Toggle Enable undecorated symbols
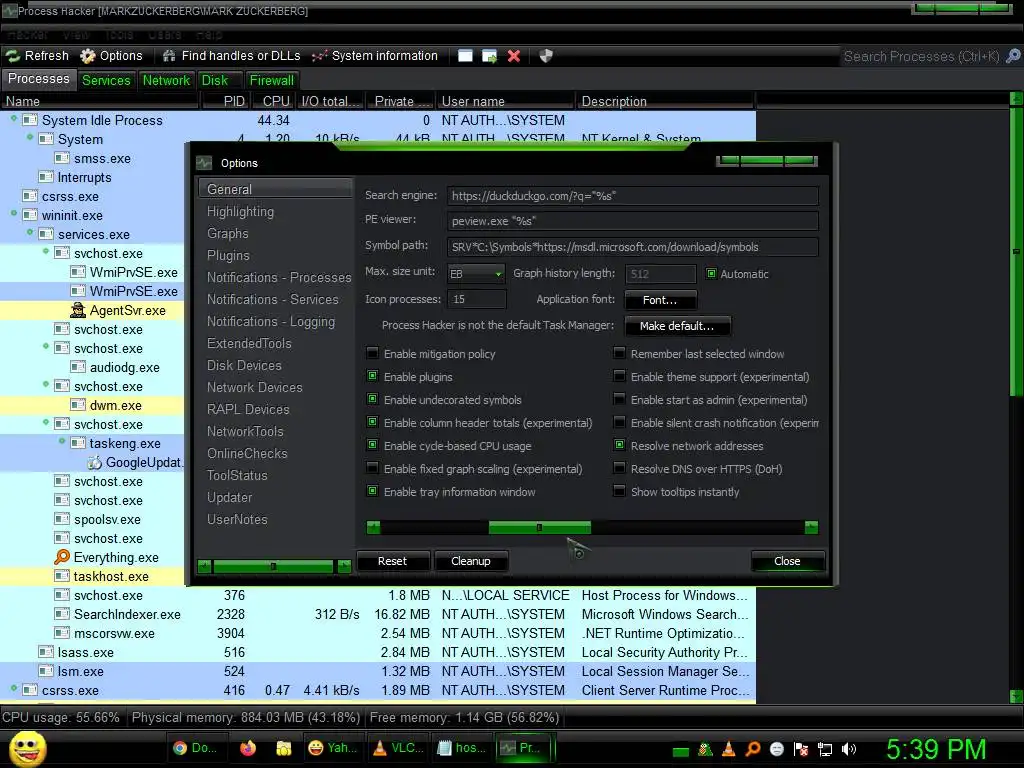The height and width of the screenshot is (768, 1024). pos(372,399)
